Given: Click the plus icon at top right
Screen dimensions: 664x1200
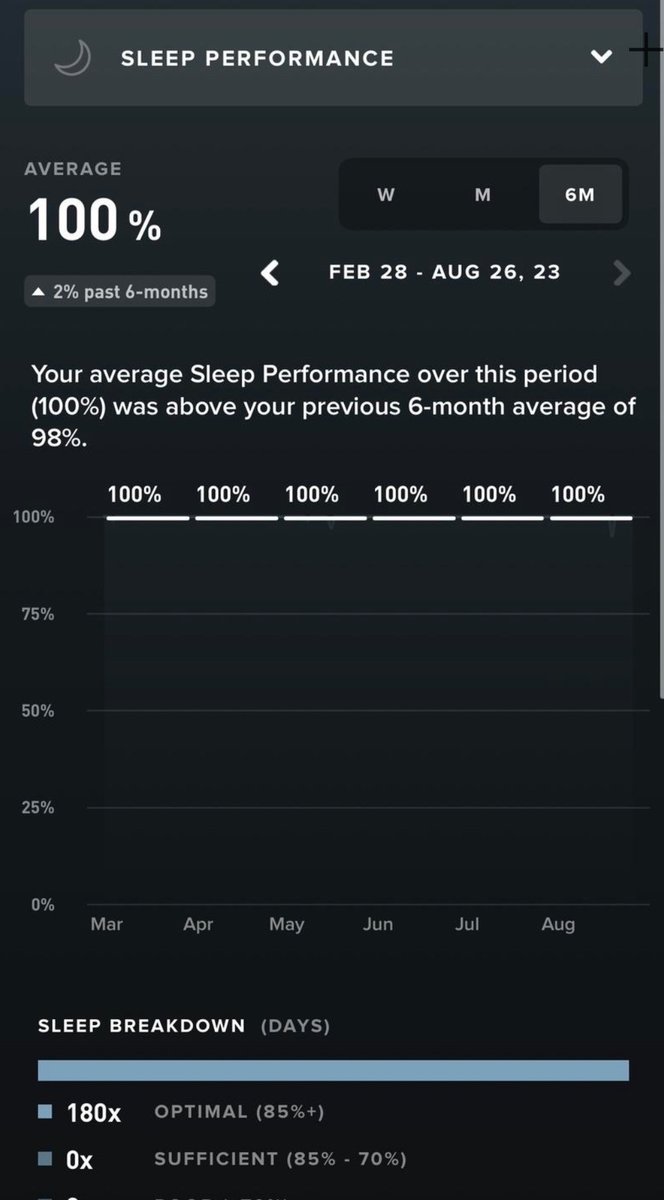Looking at the screenshot, I should coord(646,50).
